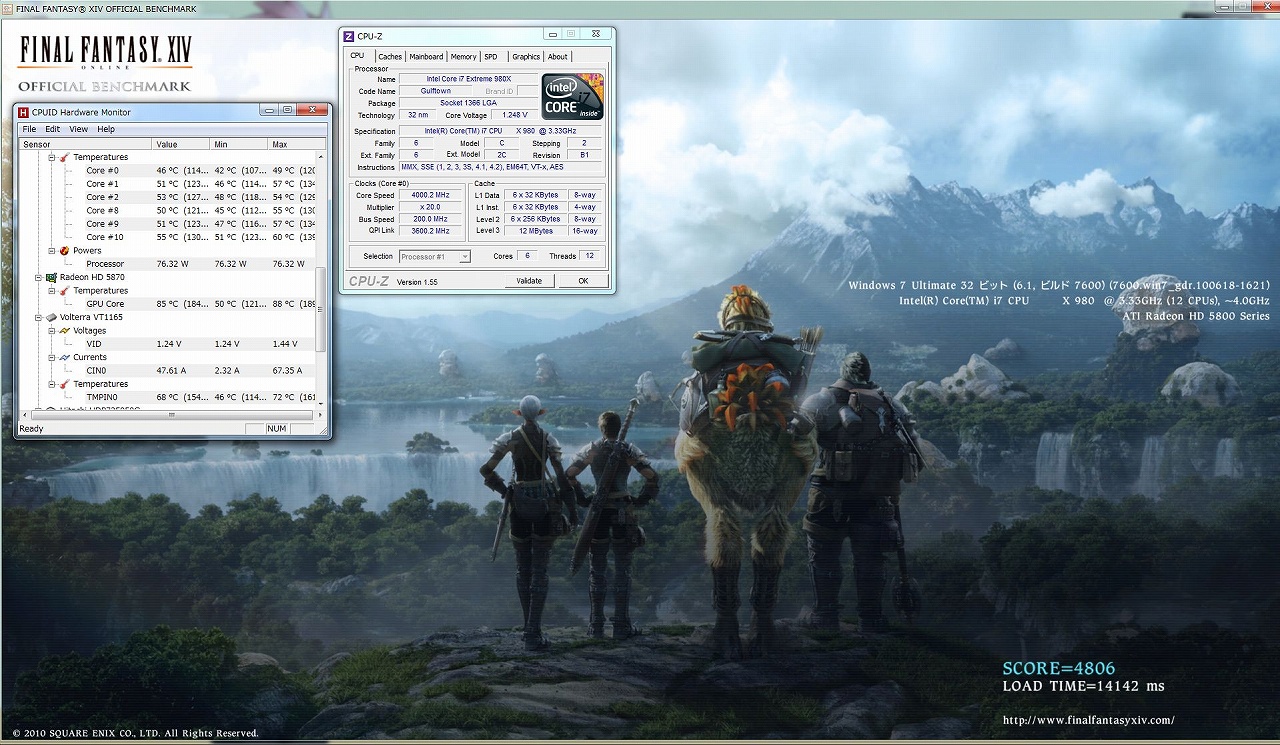Screen dimensions: 1280x745
Task: Collapse the Temperatures group containing TMPIN0
Action: point(51,384)
